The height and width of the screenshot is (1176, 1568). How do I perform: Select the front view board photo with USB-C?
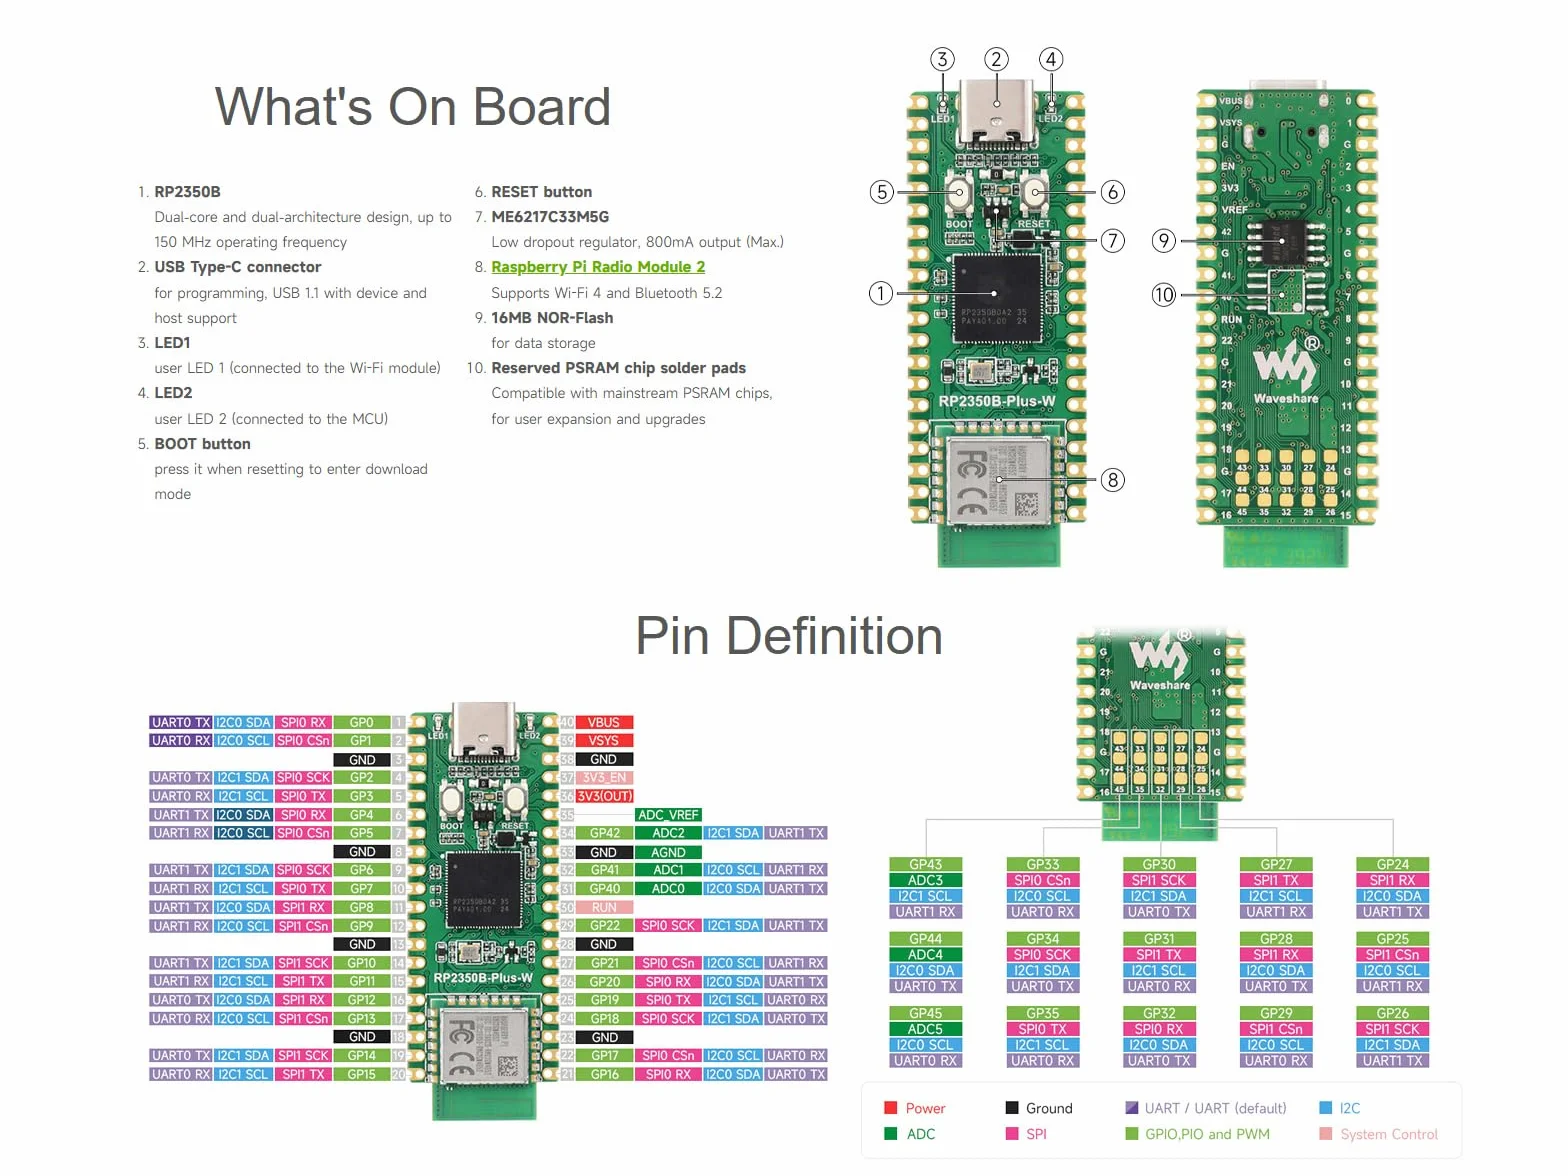pos(997,322)
